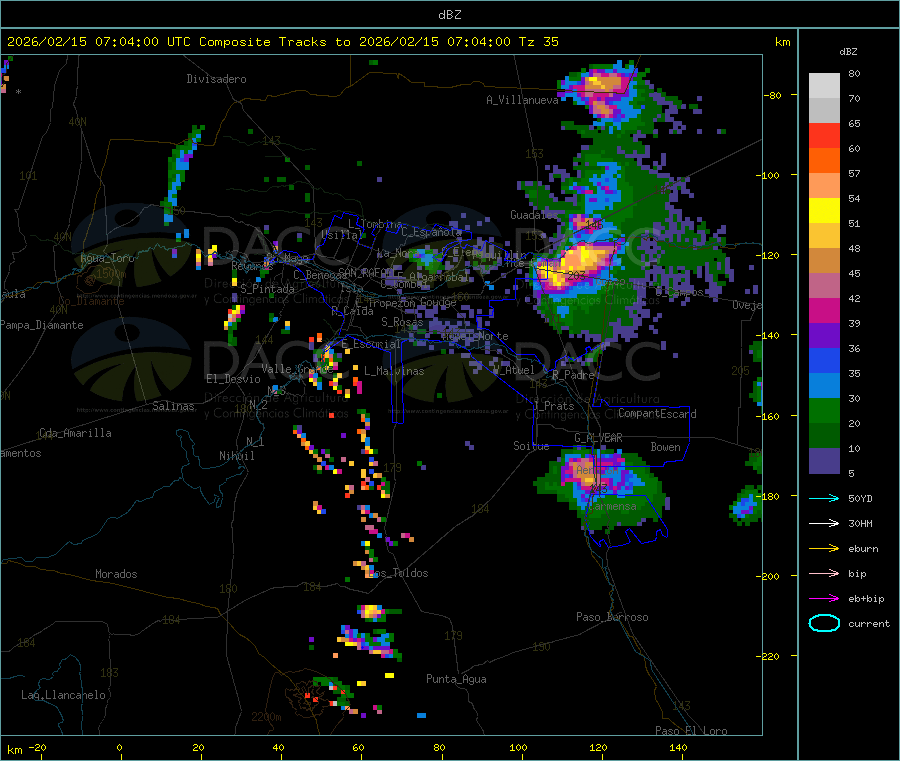Click the 0 tick on horizontal km axis

tap(119, 748)
